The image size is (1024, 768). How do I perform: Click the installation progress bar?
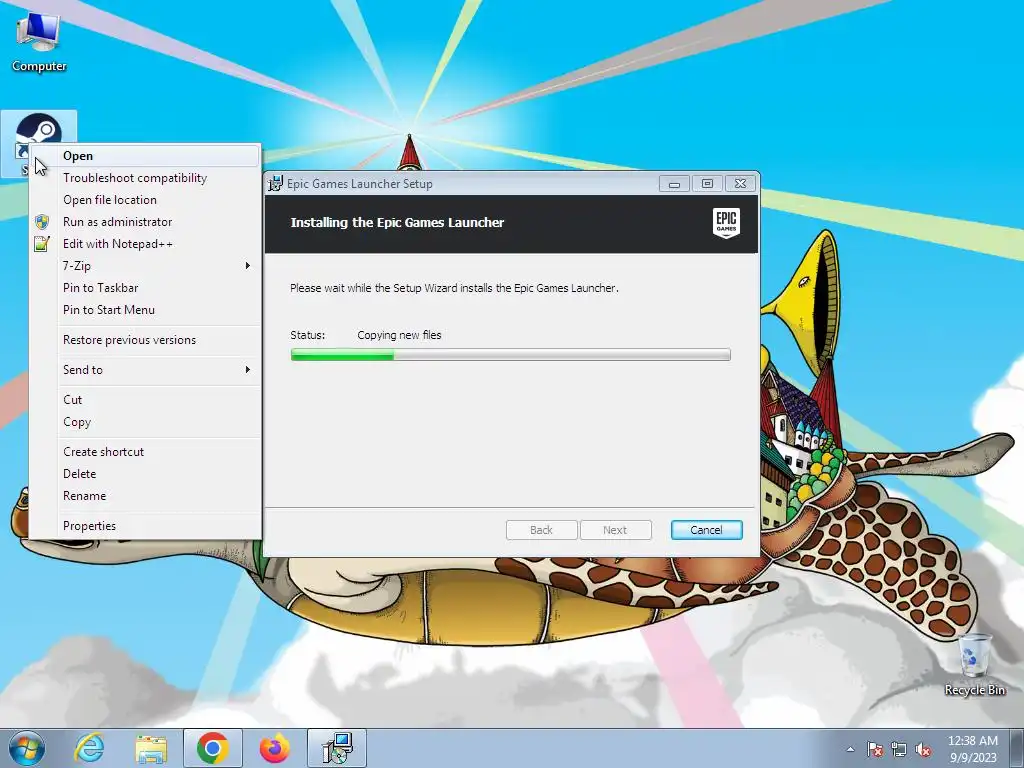(x=511, y=355)
